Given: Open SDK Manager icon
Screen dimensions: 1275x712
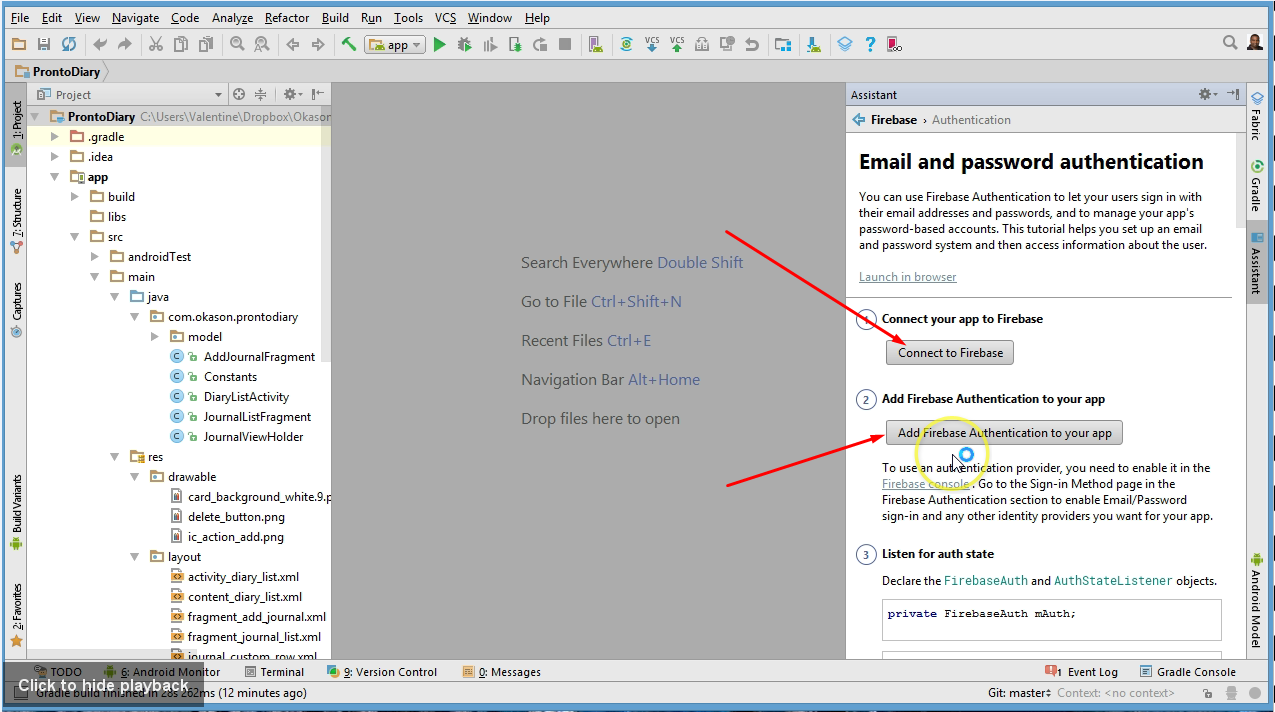Looking at the screenshot, I should (x=814, y=44).
